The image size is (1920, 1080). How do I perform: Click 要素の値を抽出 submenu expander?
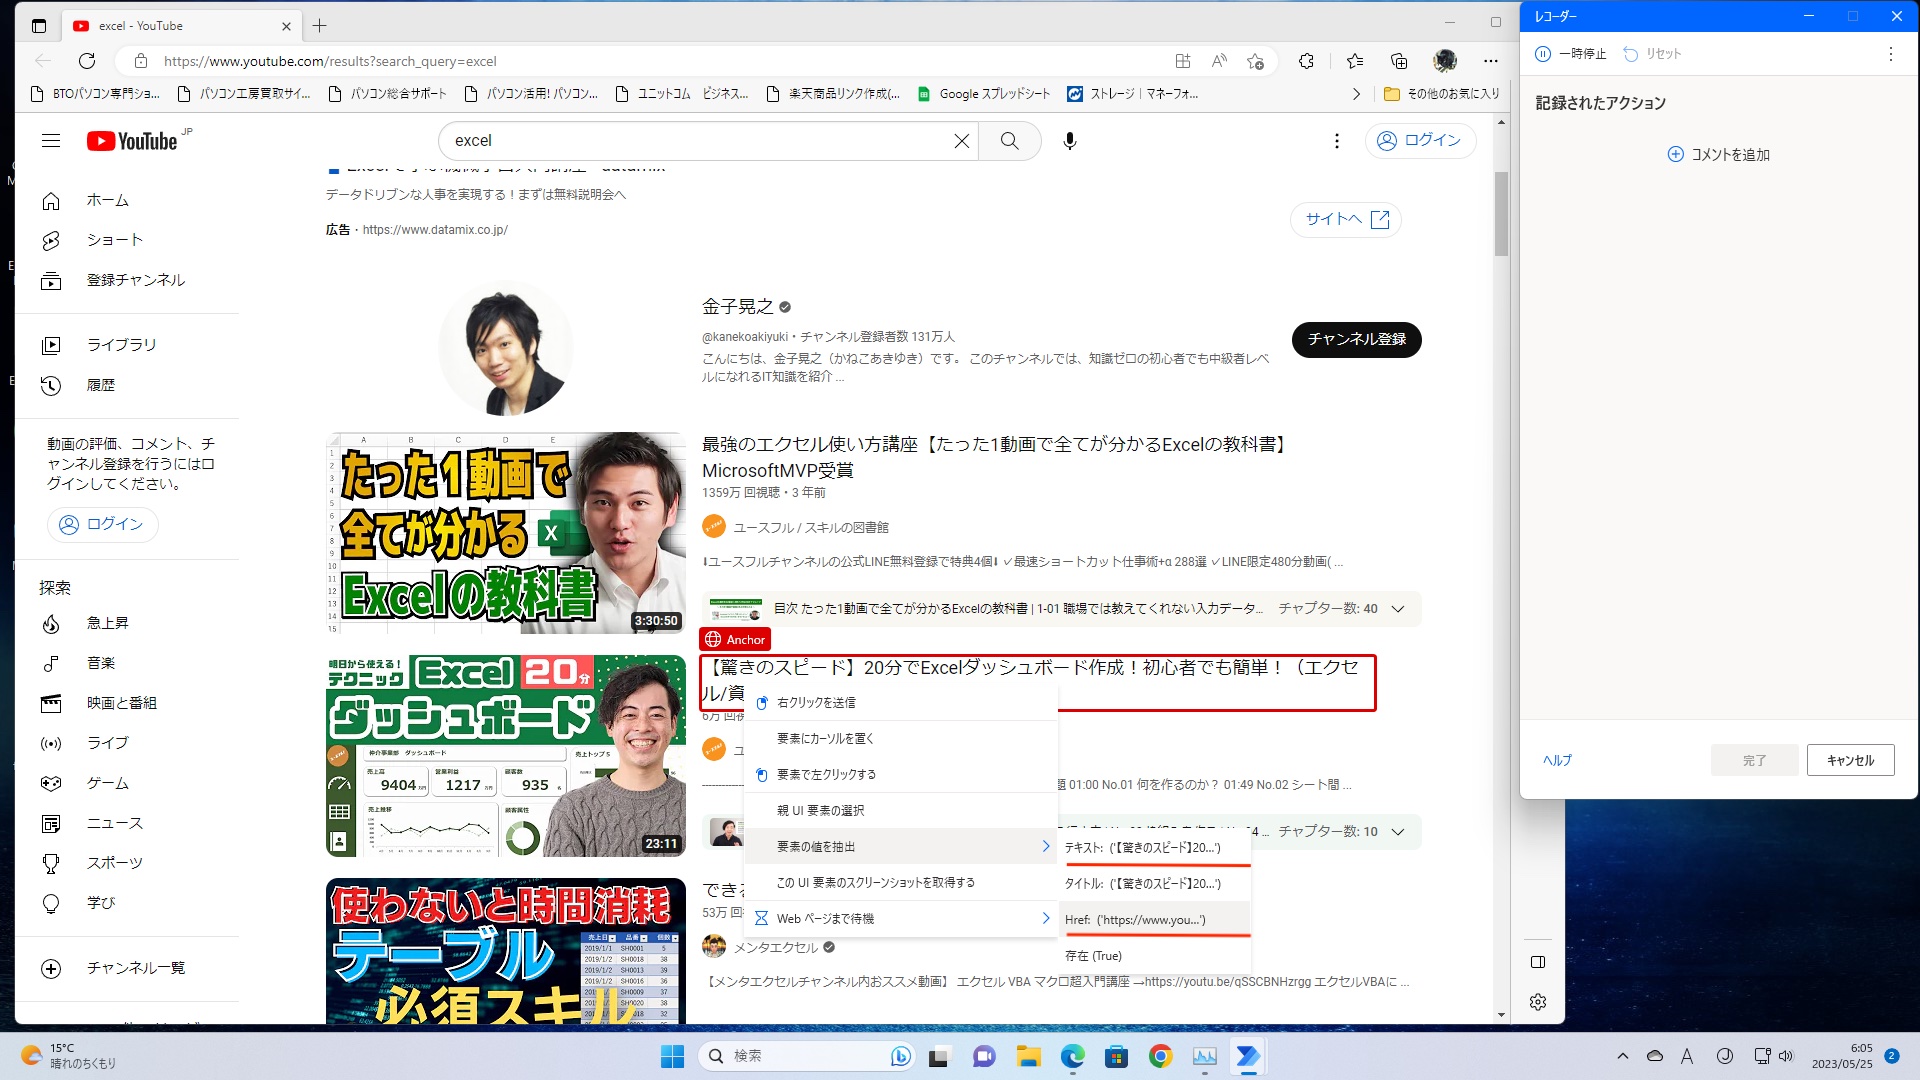click(x=1046, y=845)
